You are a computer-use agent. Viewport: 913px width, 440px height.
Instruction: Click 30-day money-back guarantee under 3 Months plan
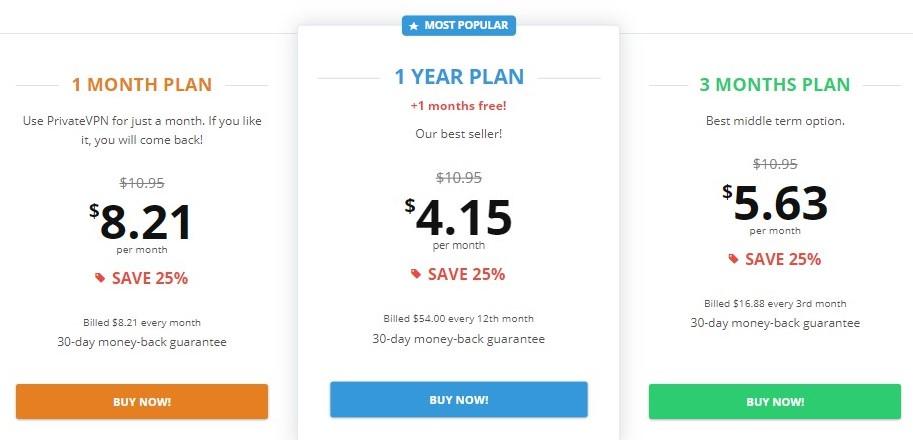click(775, 323)
